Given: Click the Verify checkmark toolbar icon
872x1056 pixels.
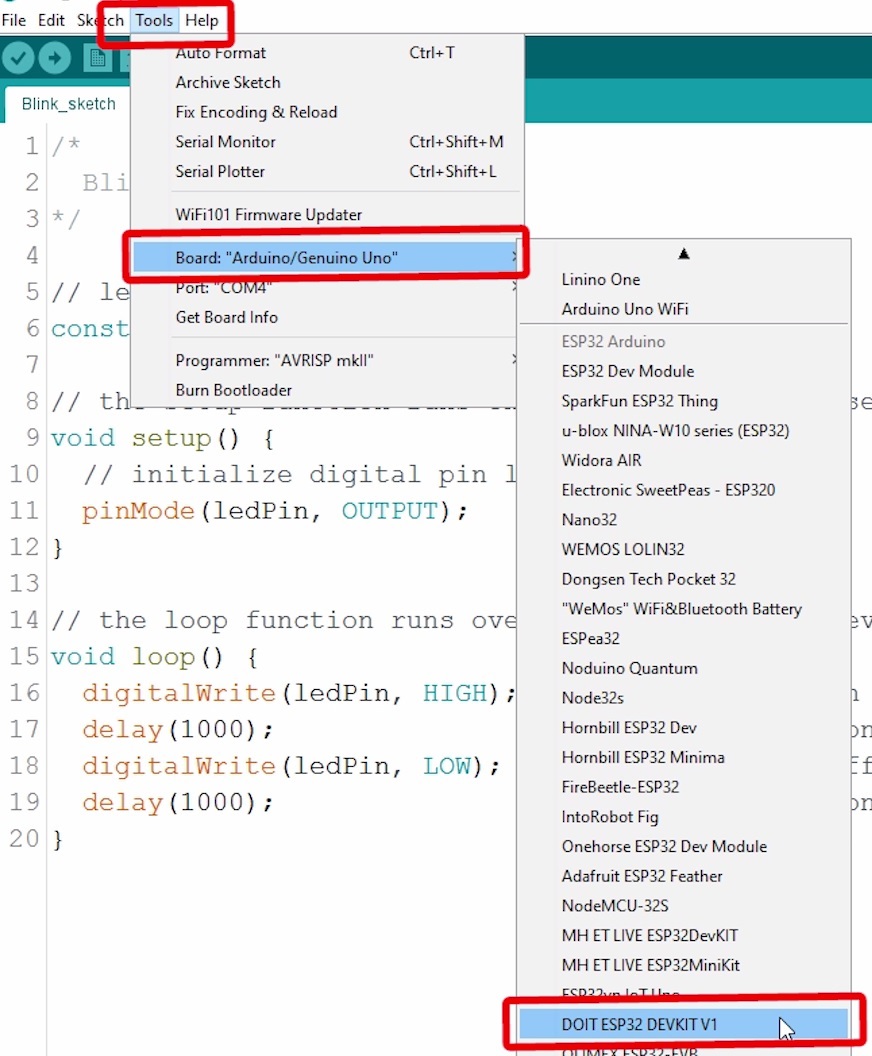Looking at the screenshot, I should pos(18,58).
